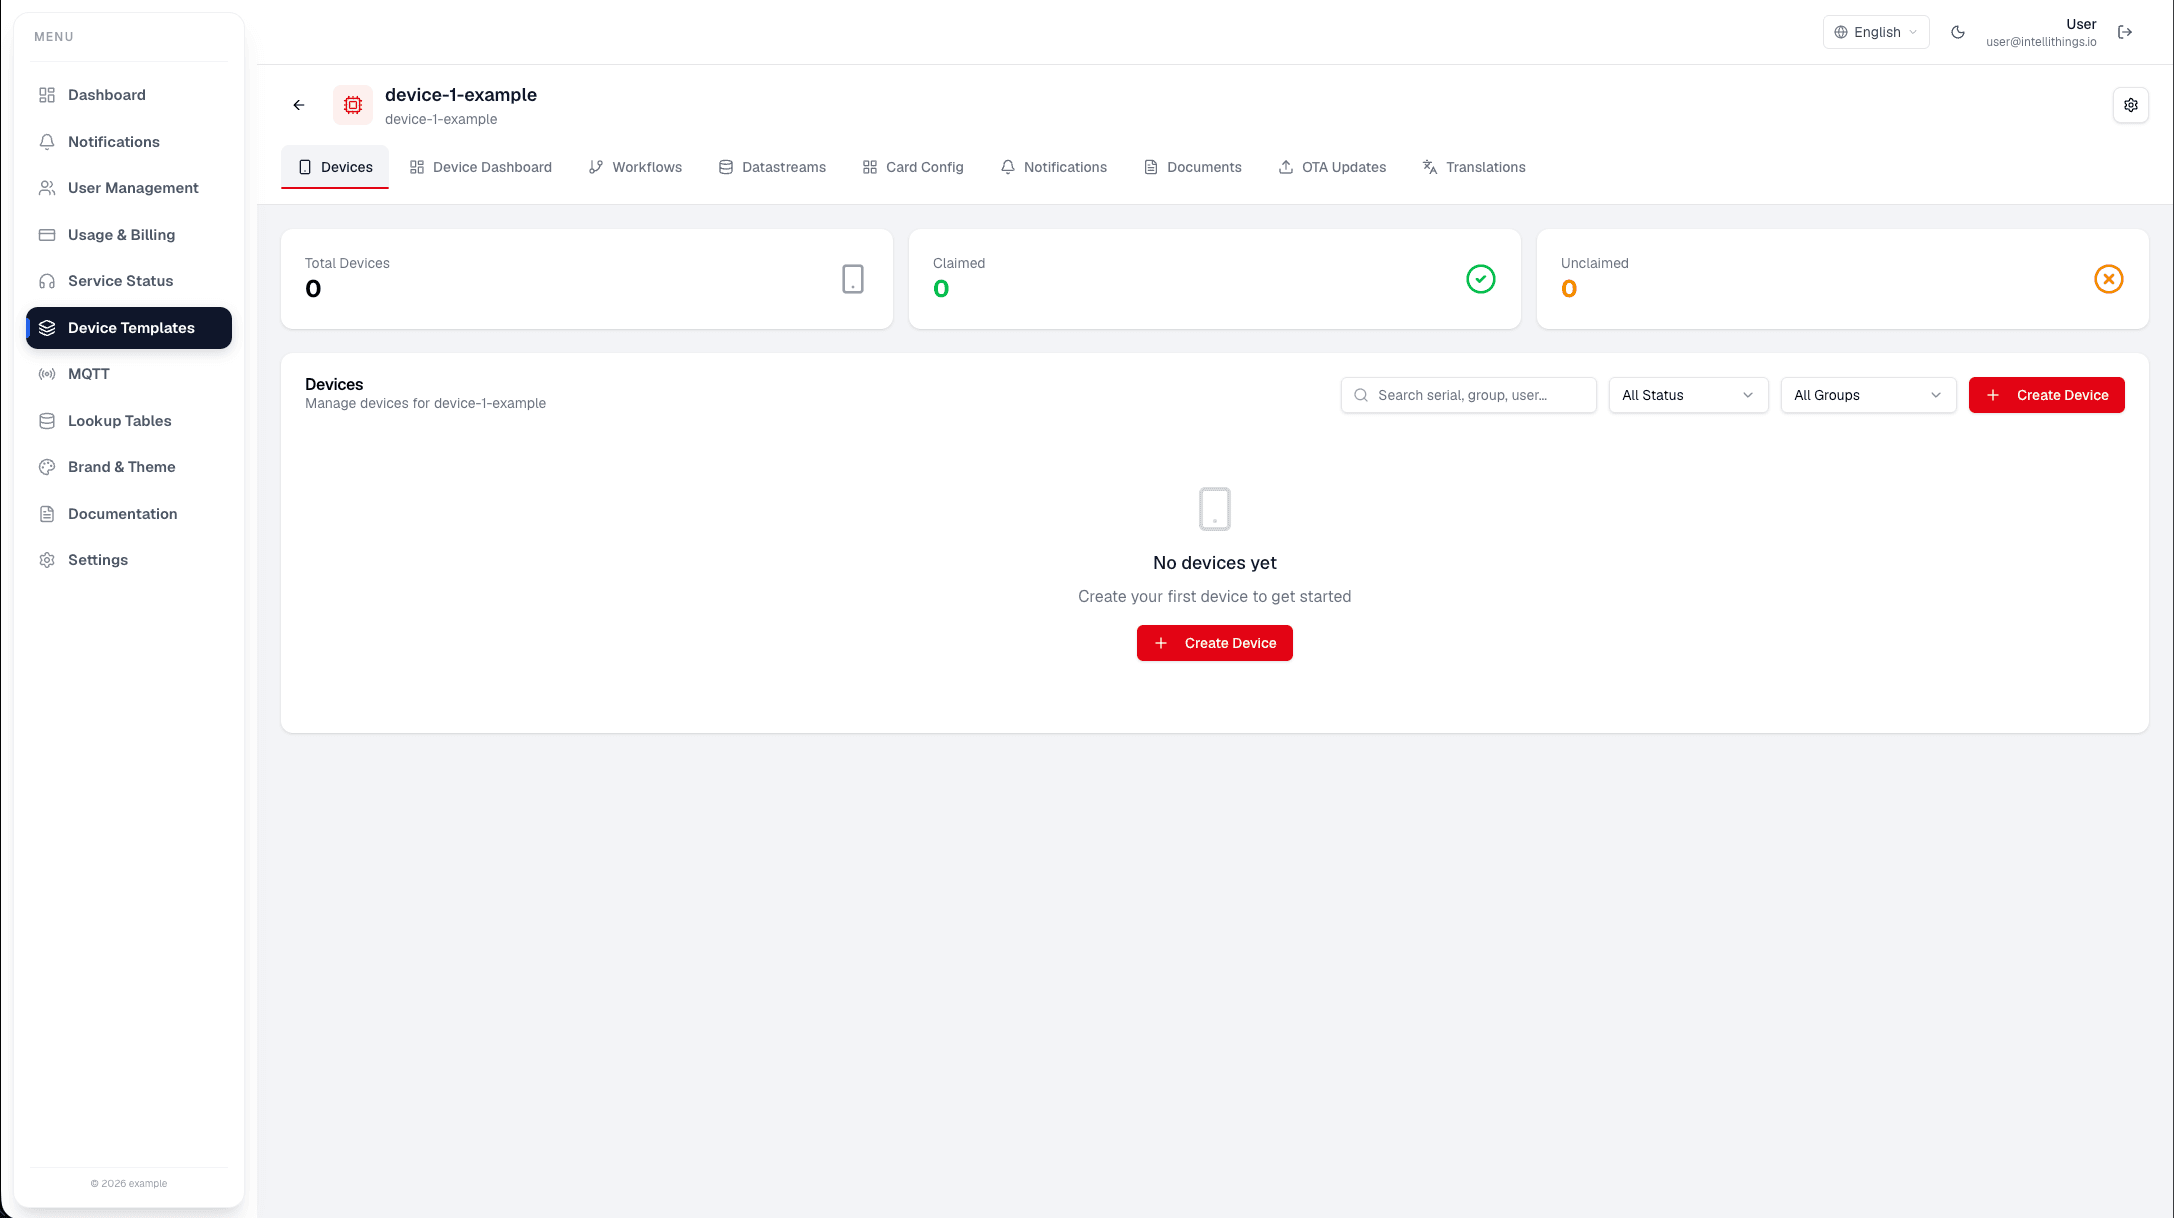Open template settings gear icon
This screenshot has width=2174, height=1218.
[x=2130, y=105]
